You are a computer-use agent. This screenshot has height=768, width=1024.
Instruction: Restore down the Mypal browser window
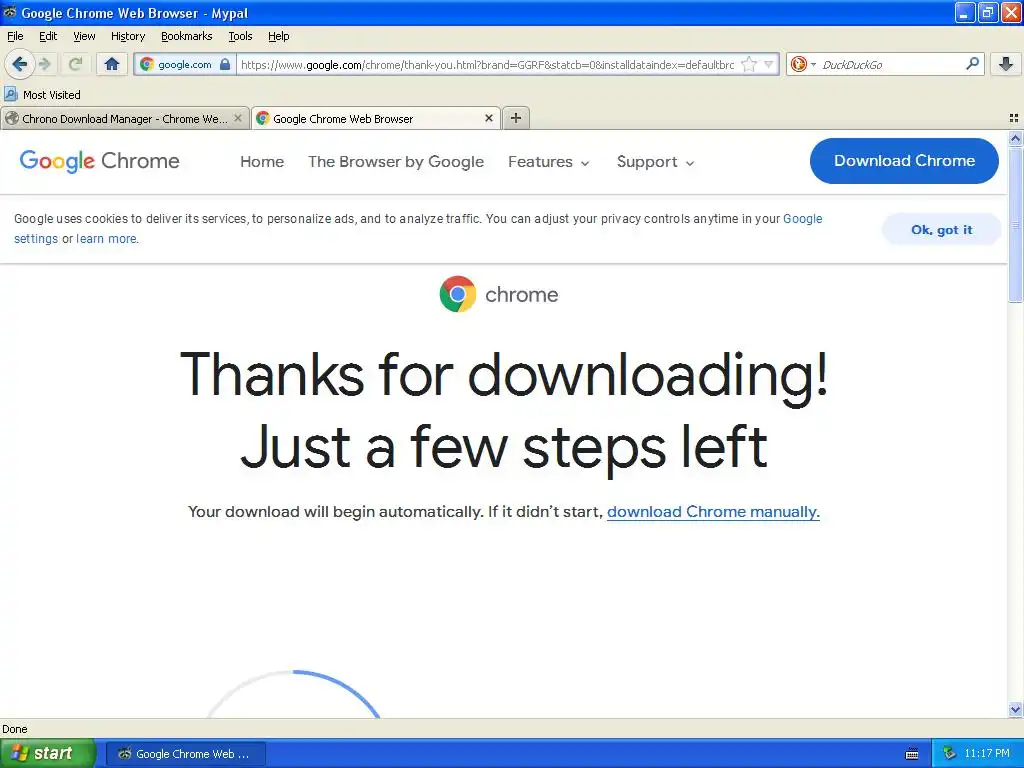coord(987,12)
